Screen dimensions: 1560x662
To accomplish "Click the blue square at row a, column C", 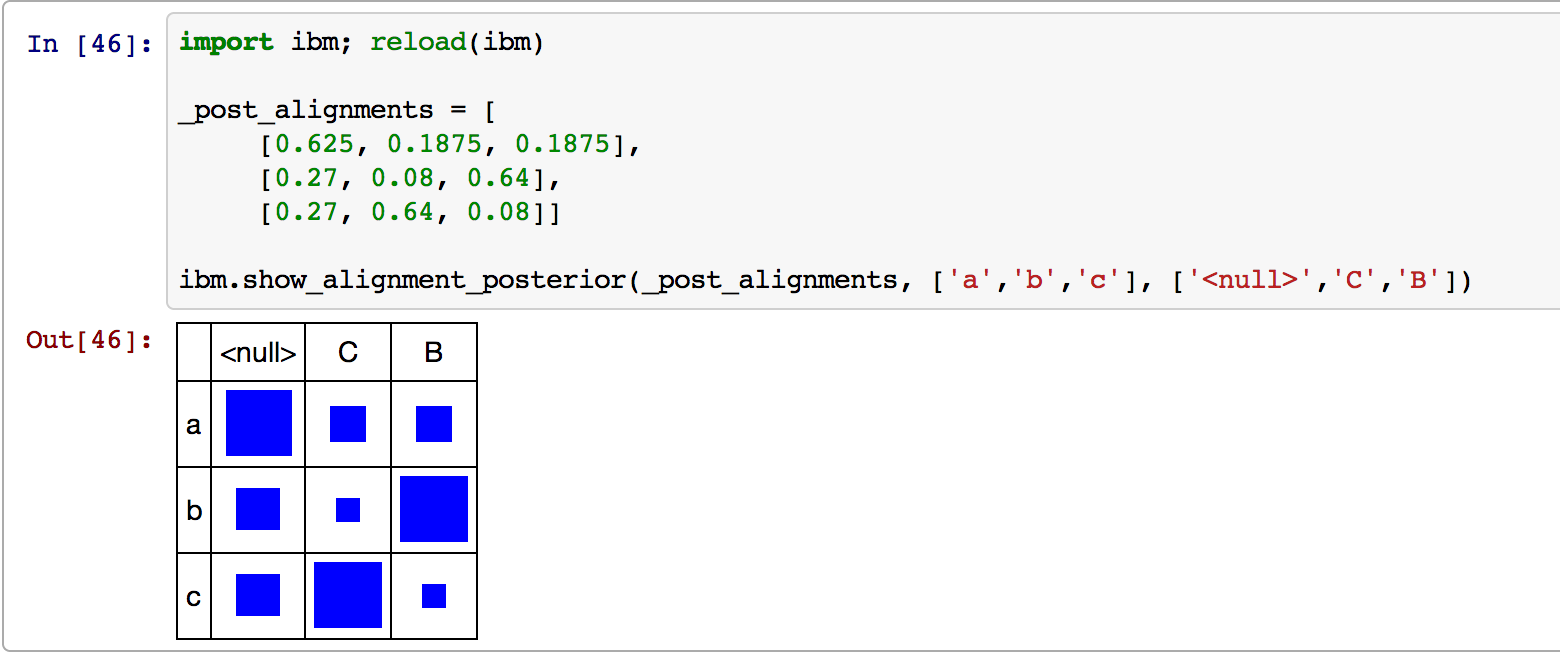I will [x=348, y=424].
